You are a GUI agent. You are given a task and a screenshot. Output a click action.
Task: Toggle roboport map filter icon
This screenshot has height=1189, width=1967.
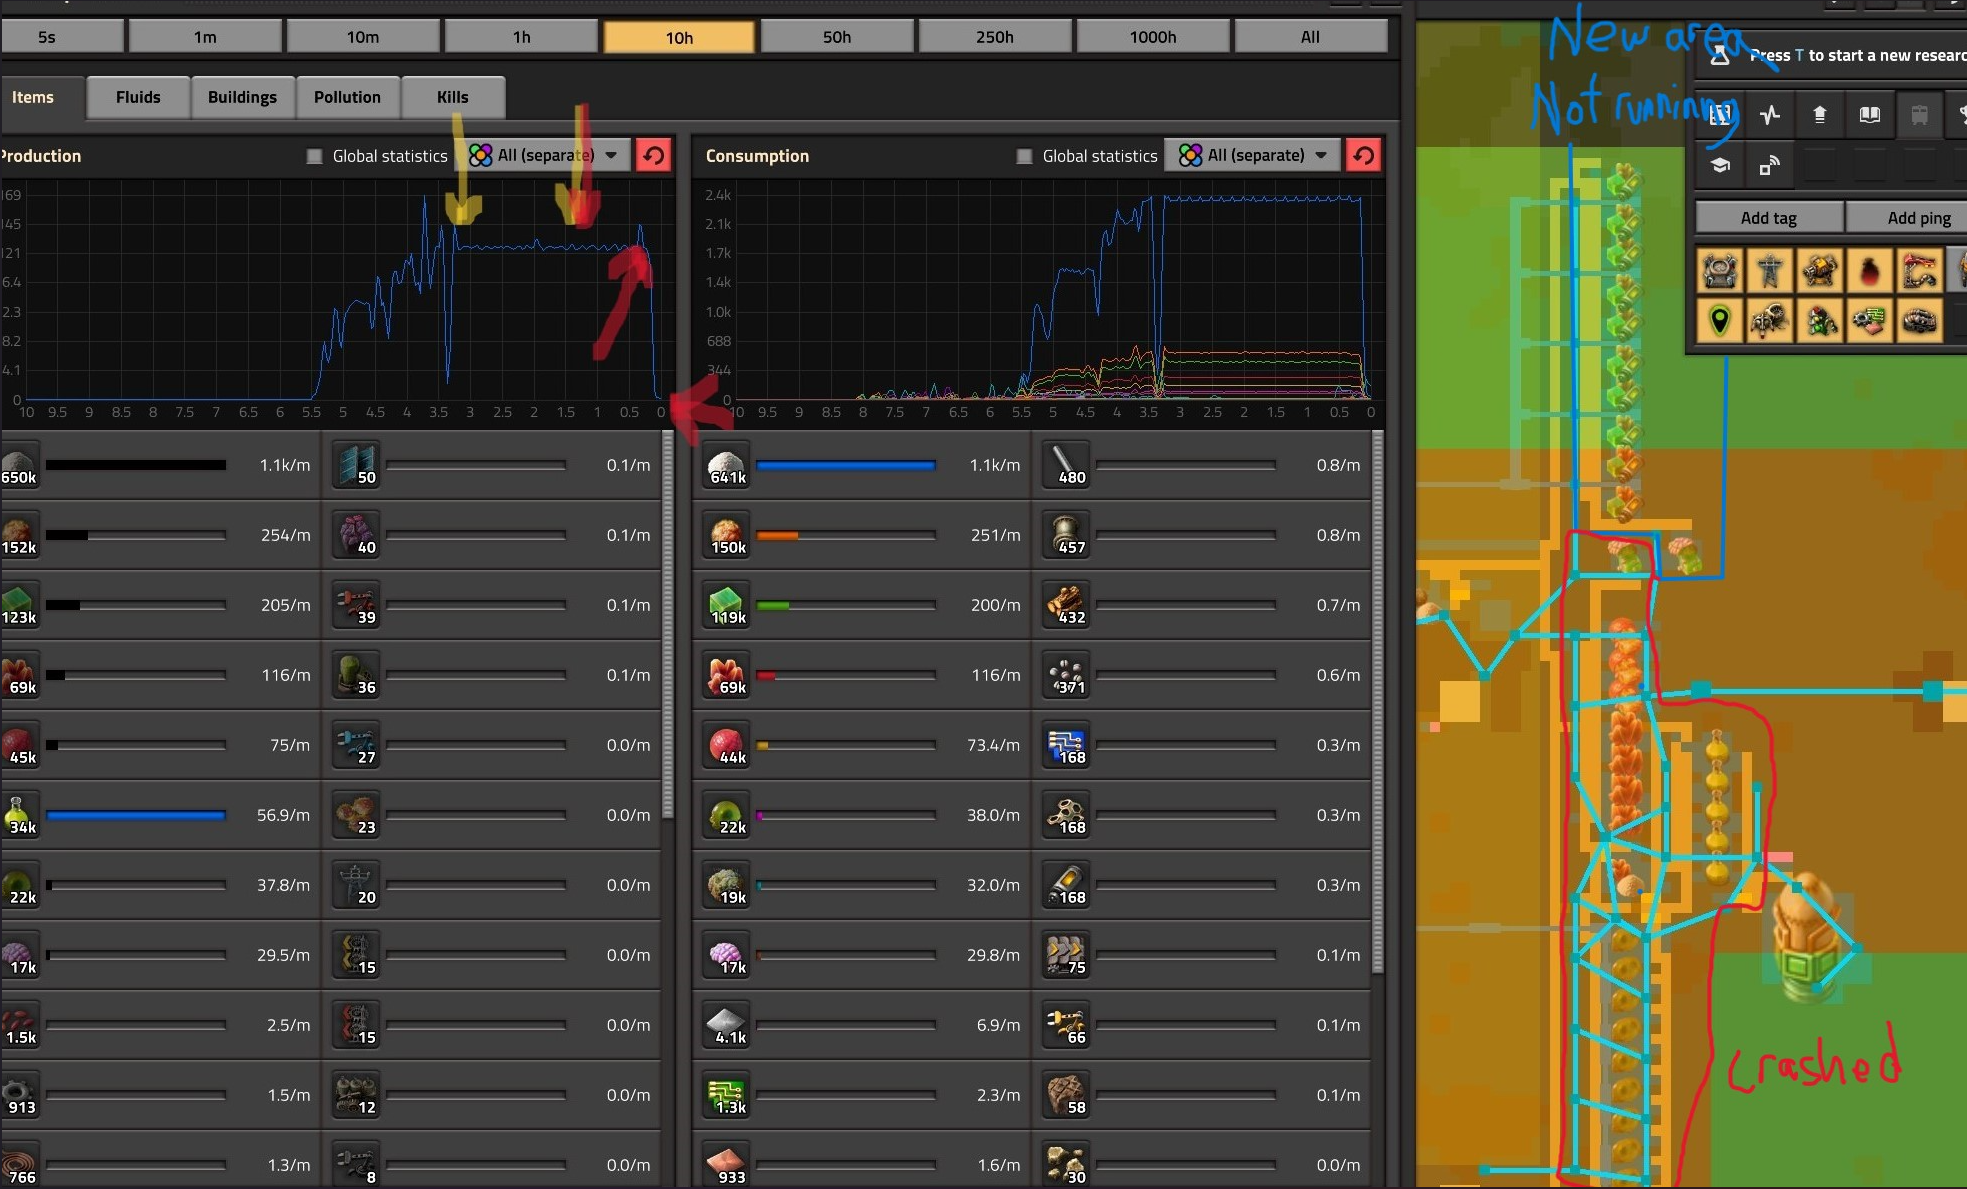[x=1720, y=270]
